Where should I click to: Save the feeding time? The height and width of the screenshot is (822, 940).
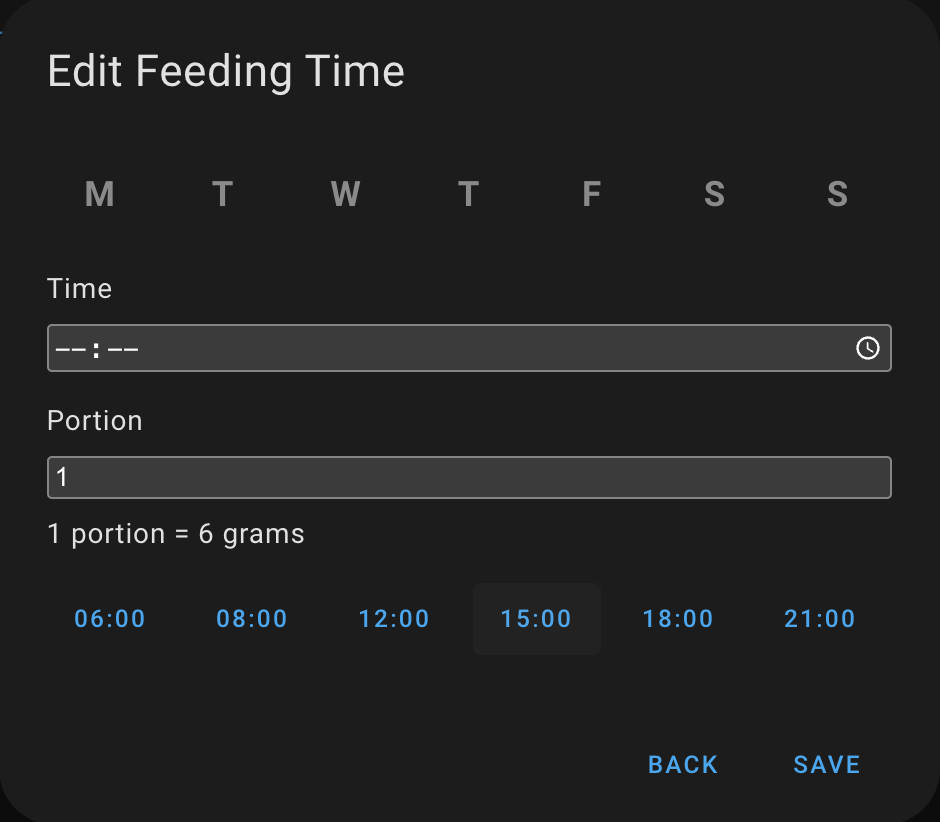click(x=826, y=765)
